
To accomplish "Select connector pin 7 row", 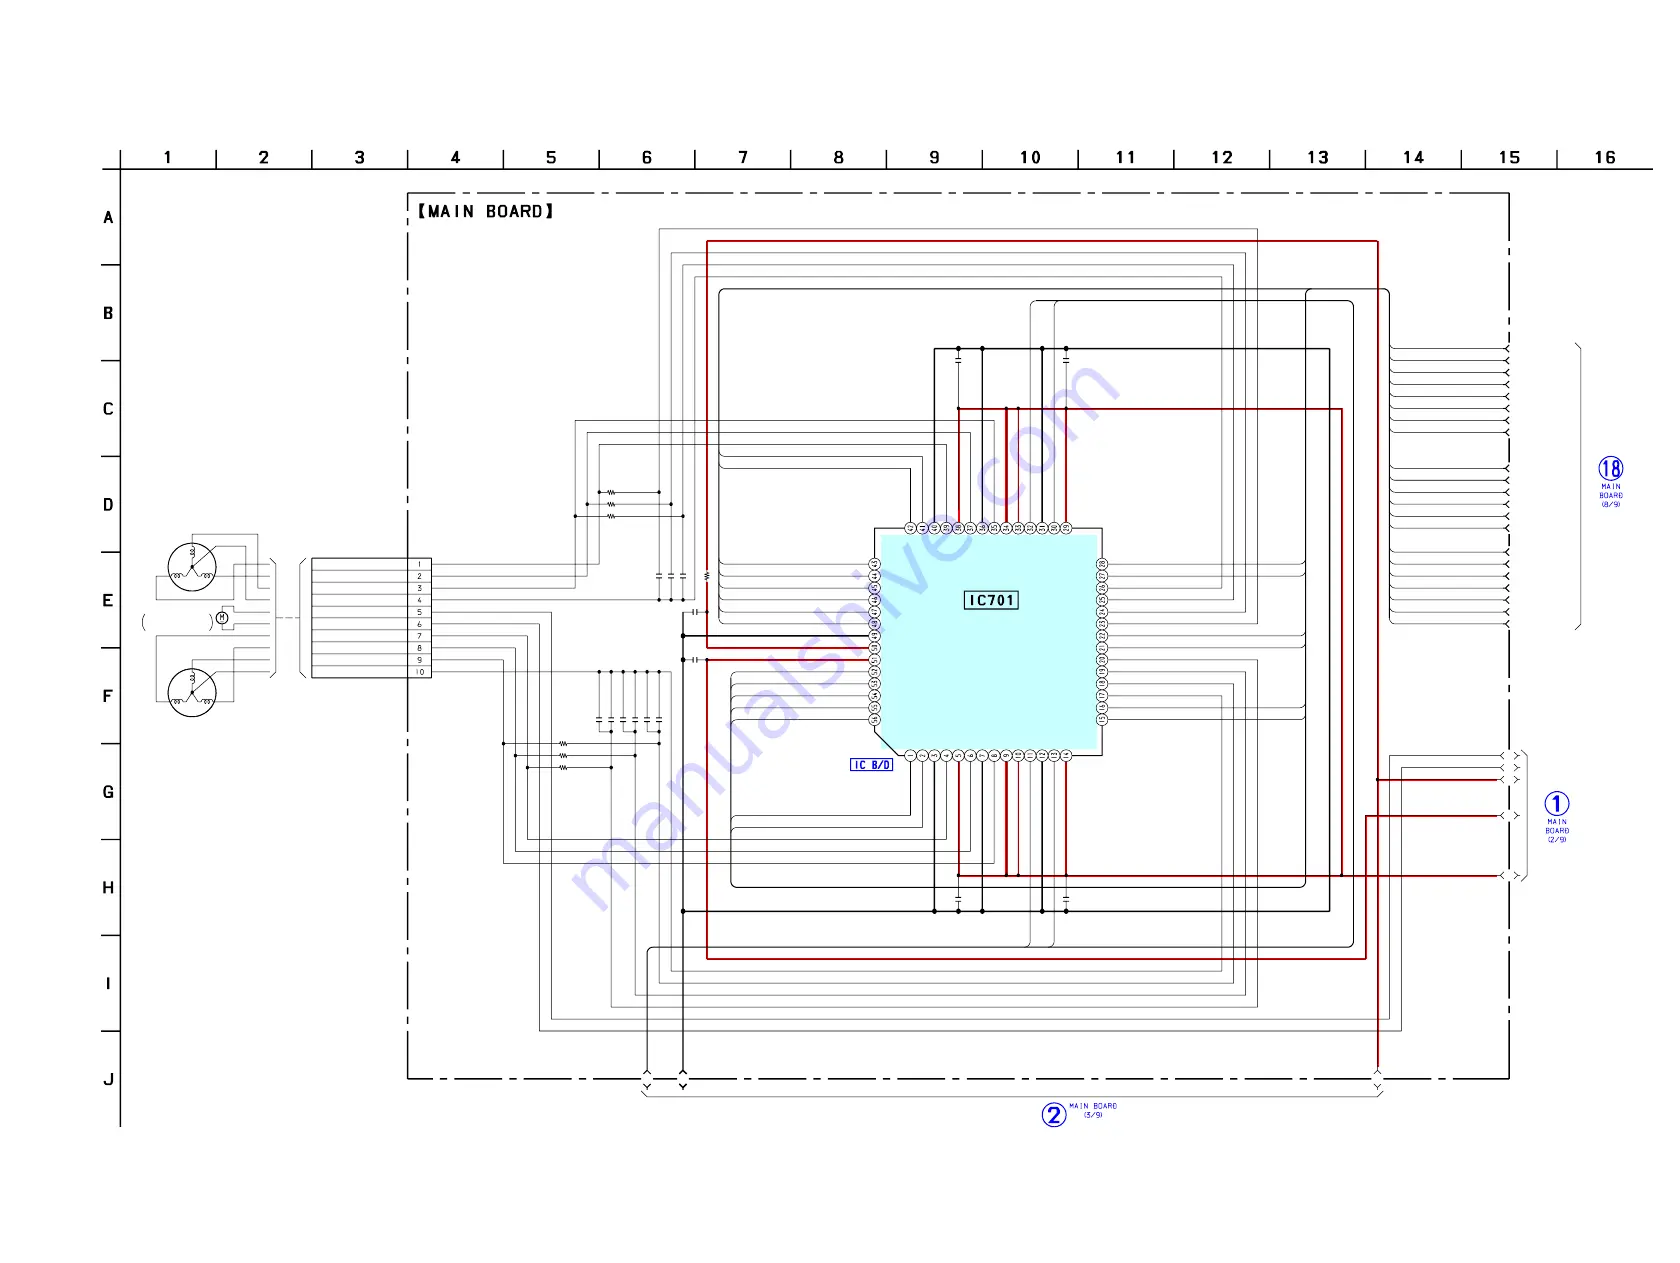I will click(371, 636).
